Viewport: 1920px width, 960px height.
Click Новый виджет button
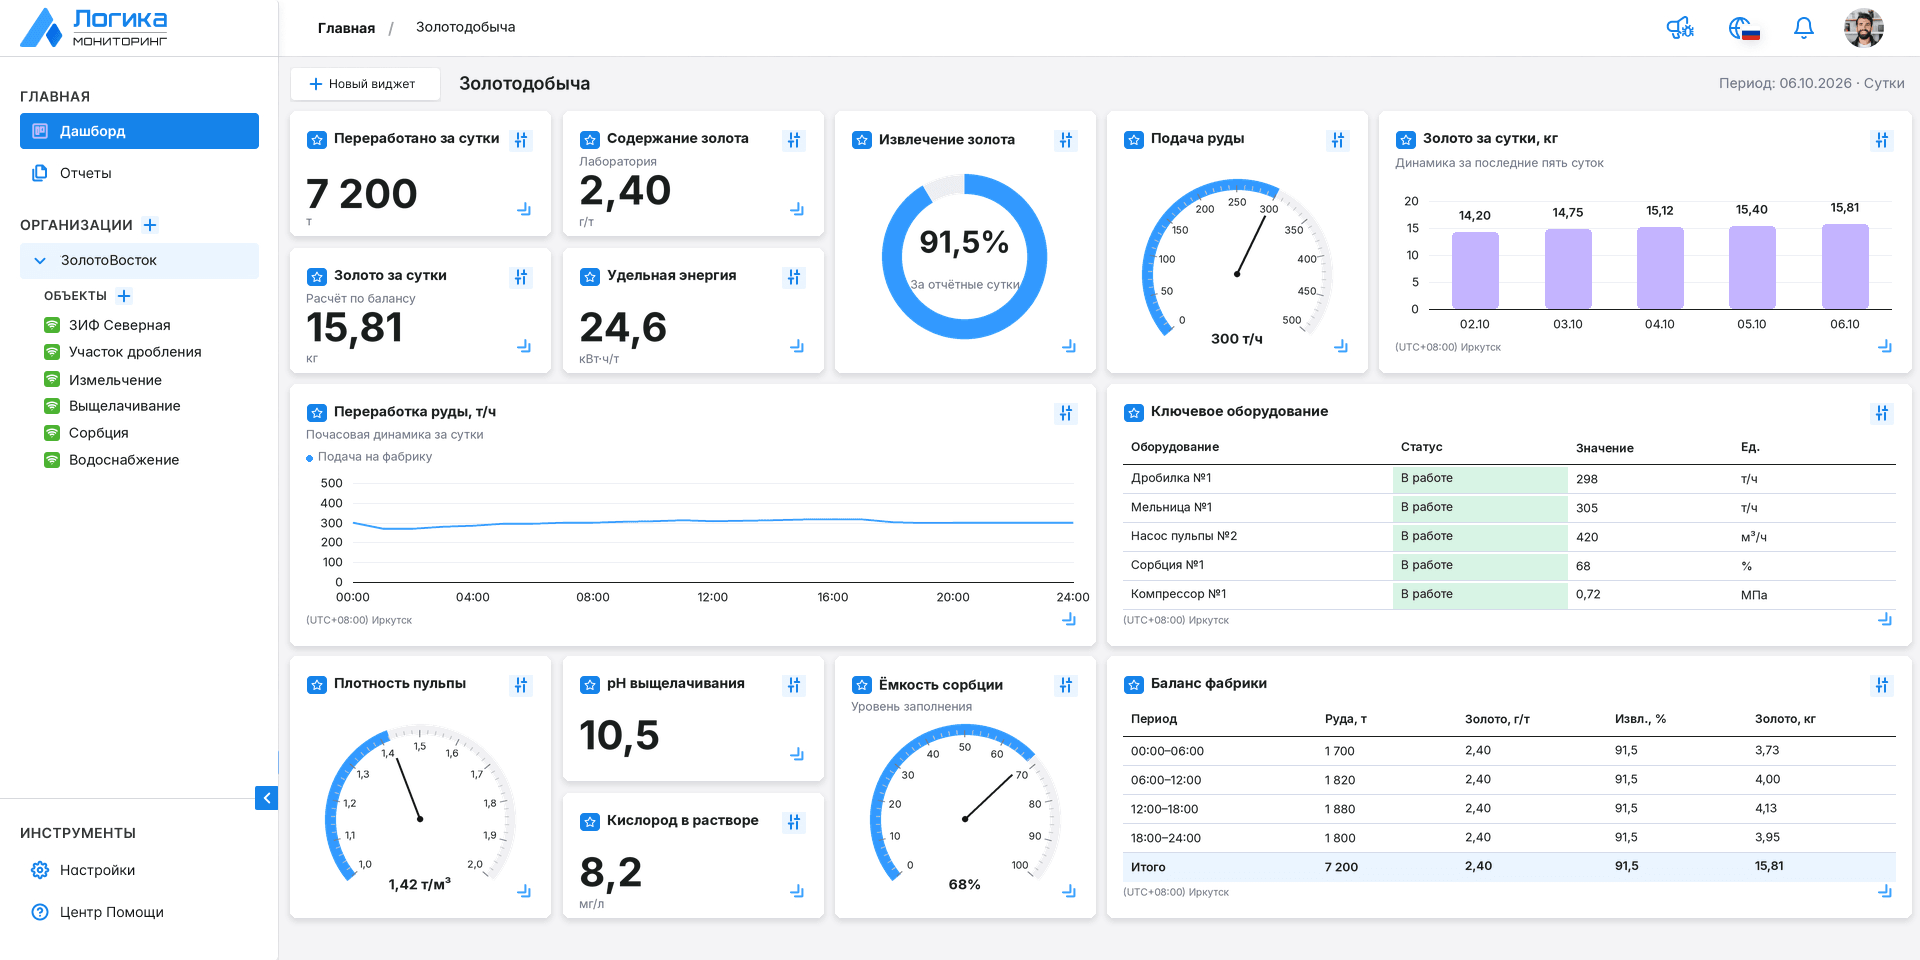[x=365, y=84]
